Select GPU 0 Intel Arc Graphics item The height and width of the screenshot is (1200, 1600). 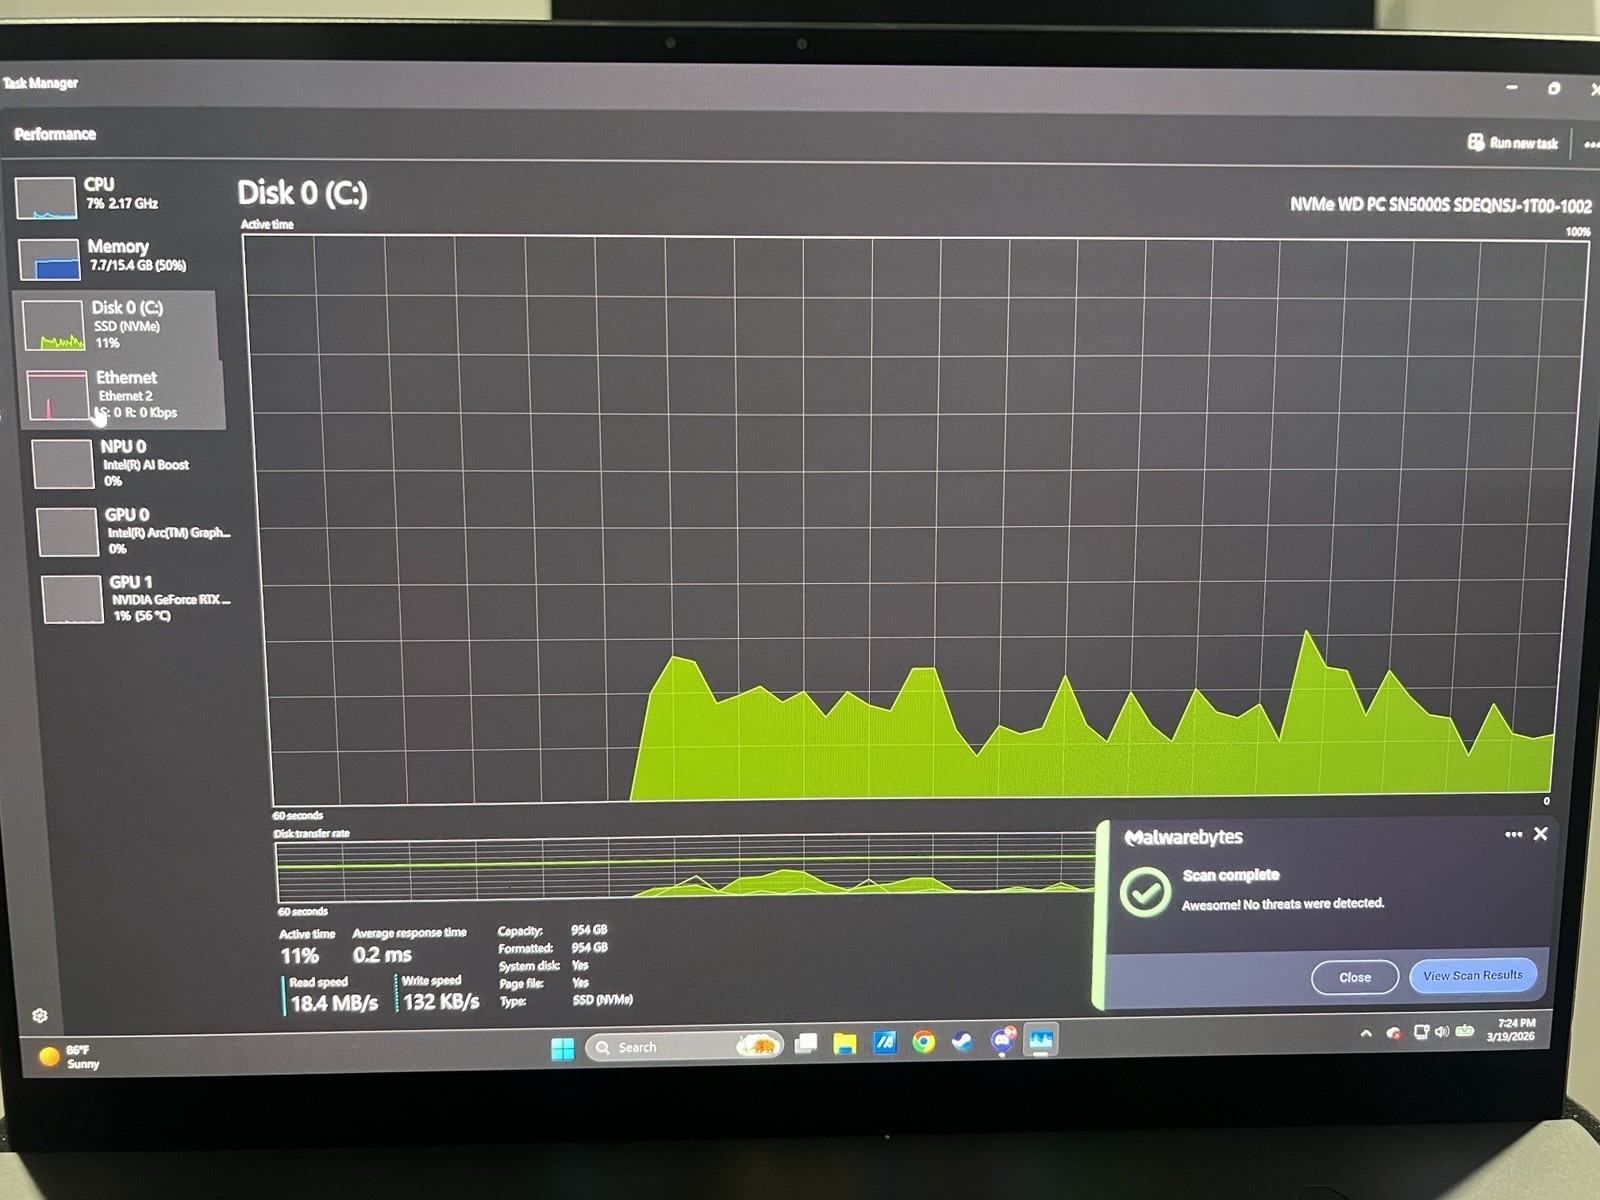point(135,531)
